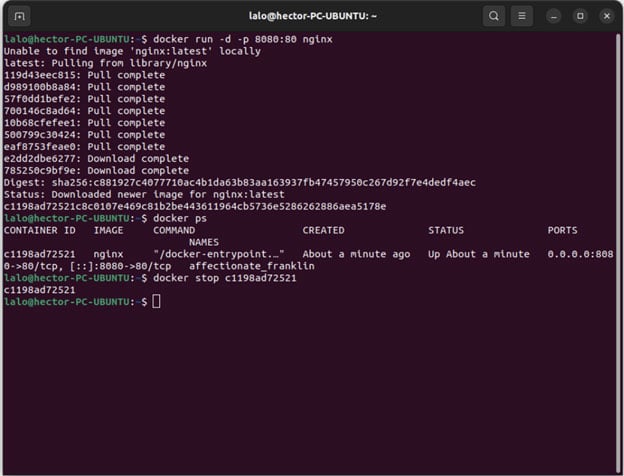Click the 'docker ps' command text
Screen dimensions: 624x476
click(x=180, y=218)
